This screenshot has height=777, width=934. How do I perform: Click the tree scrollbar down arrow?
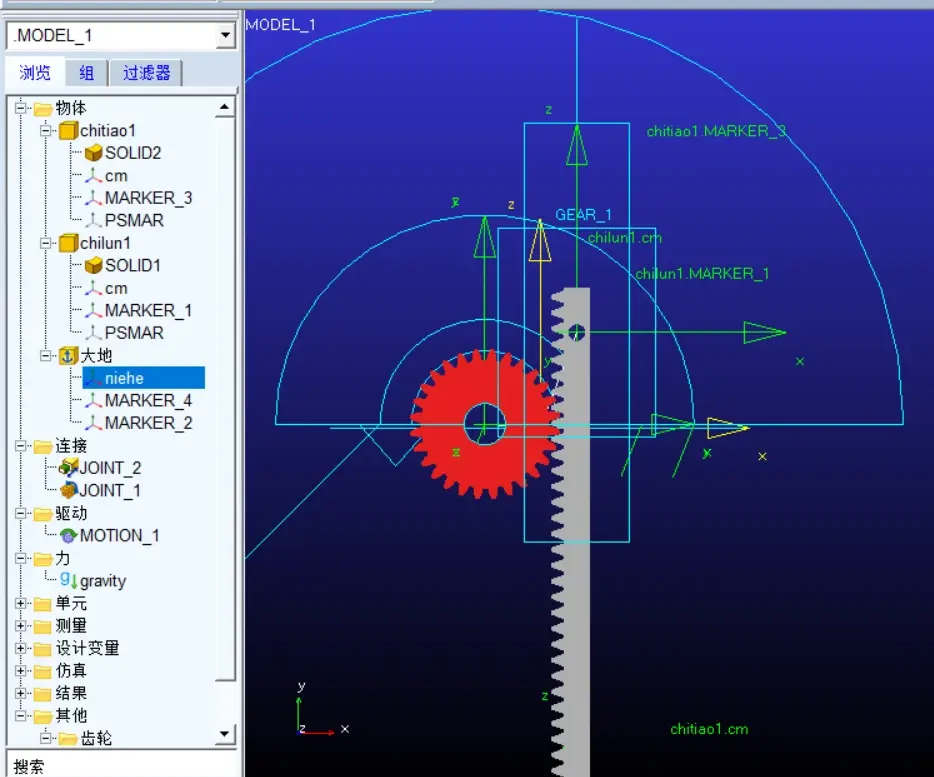(x=225, y=734)
